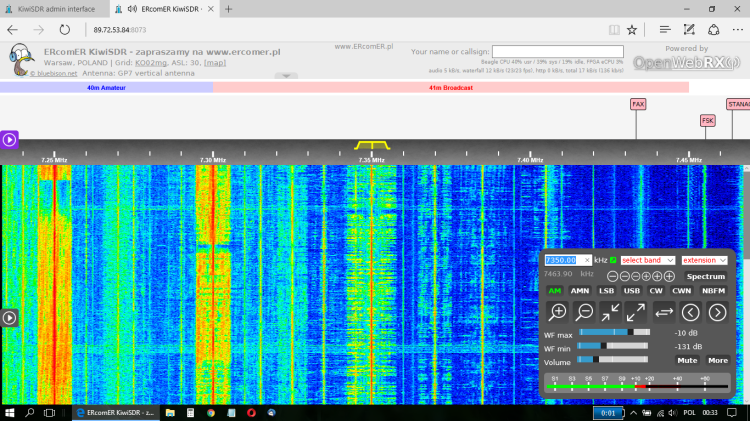Enable NBFM demodulation mode
Screen dimensions: 750x421
point(714,291)
